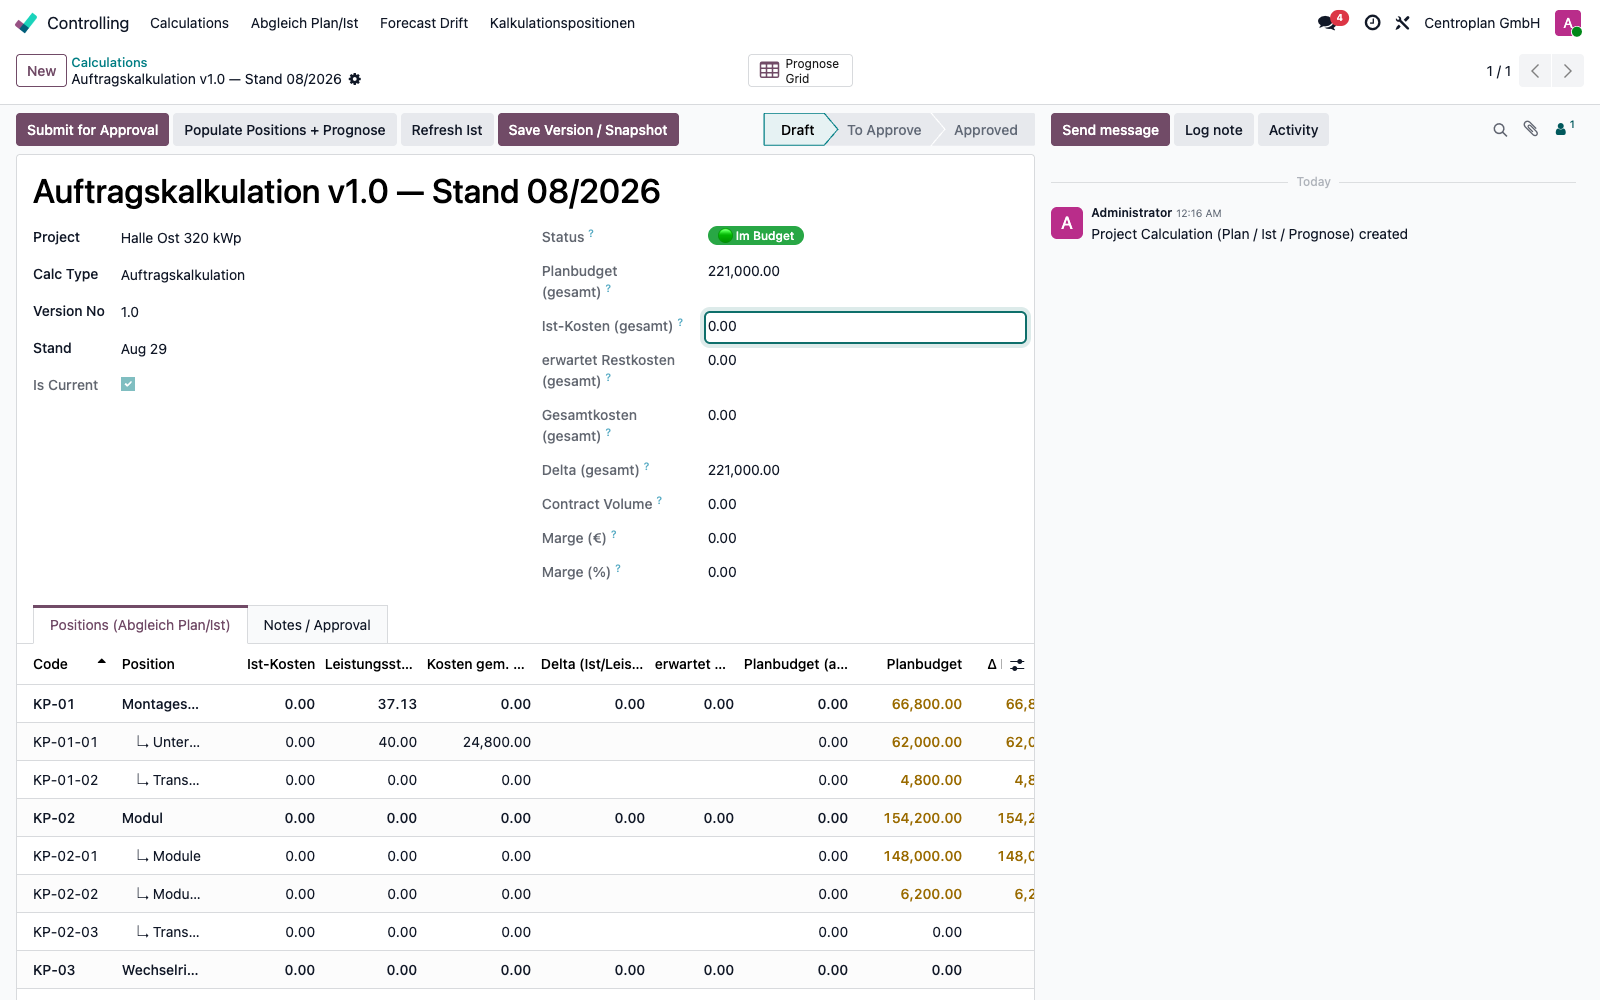Search messages with the chatter magnifier icon
This screenshot has height=1000, width=1600.
[x=1500, y=130]
